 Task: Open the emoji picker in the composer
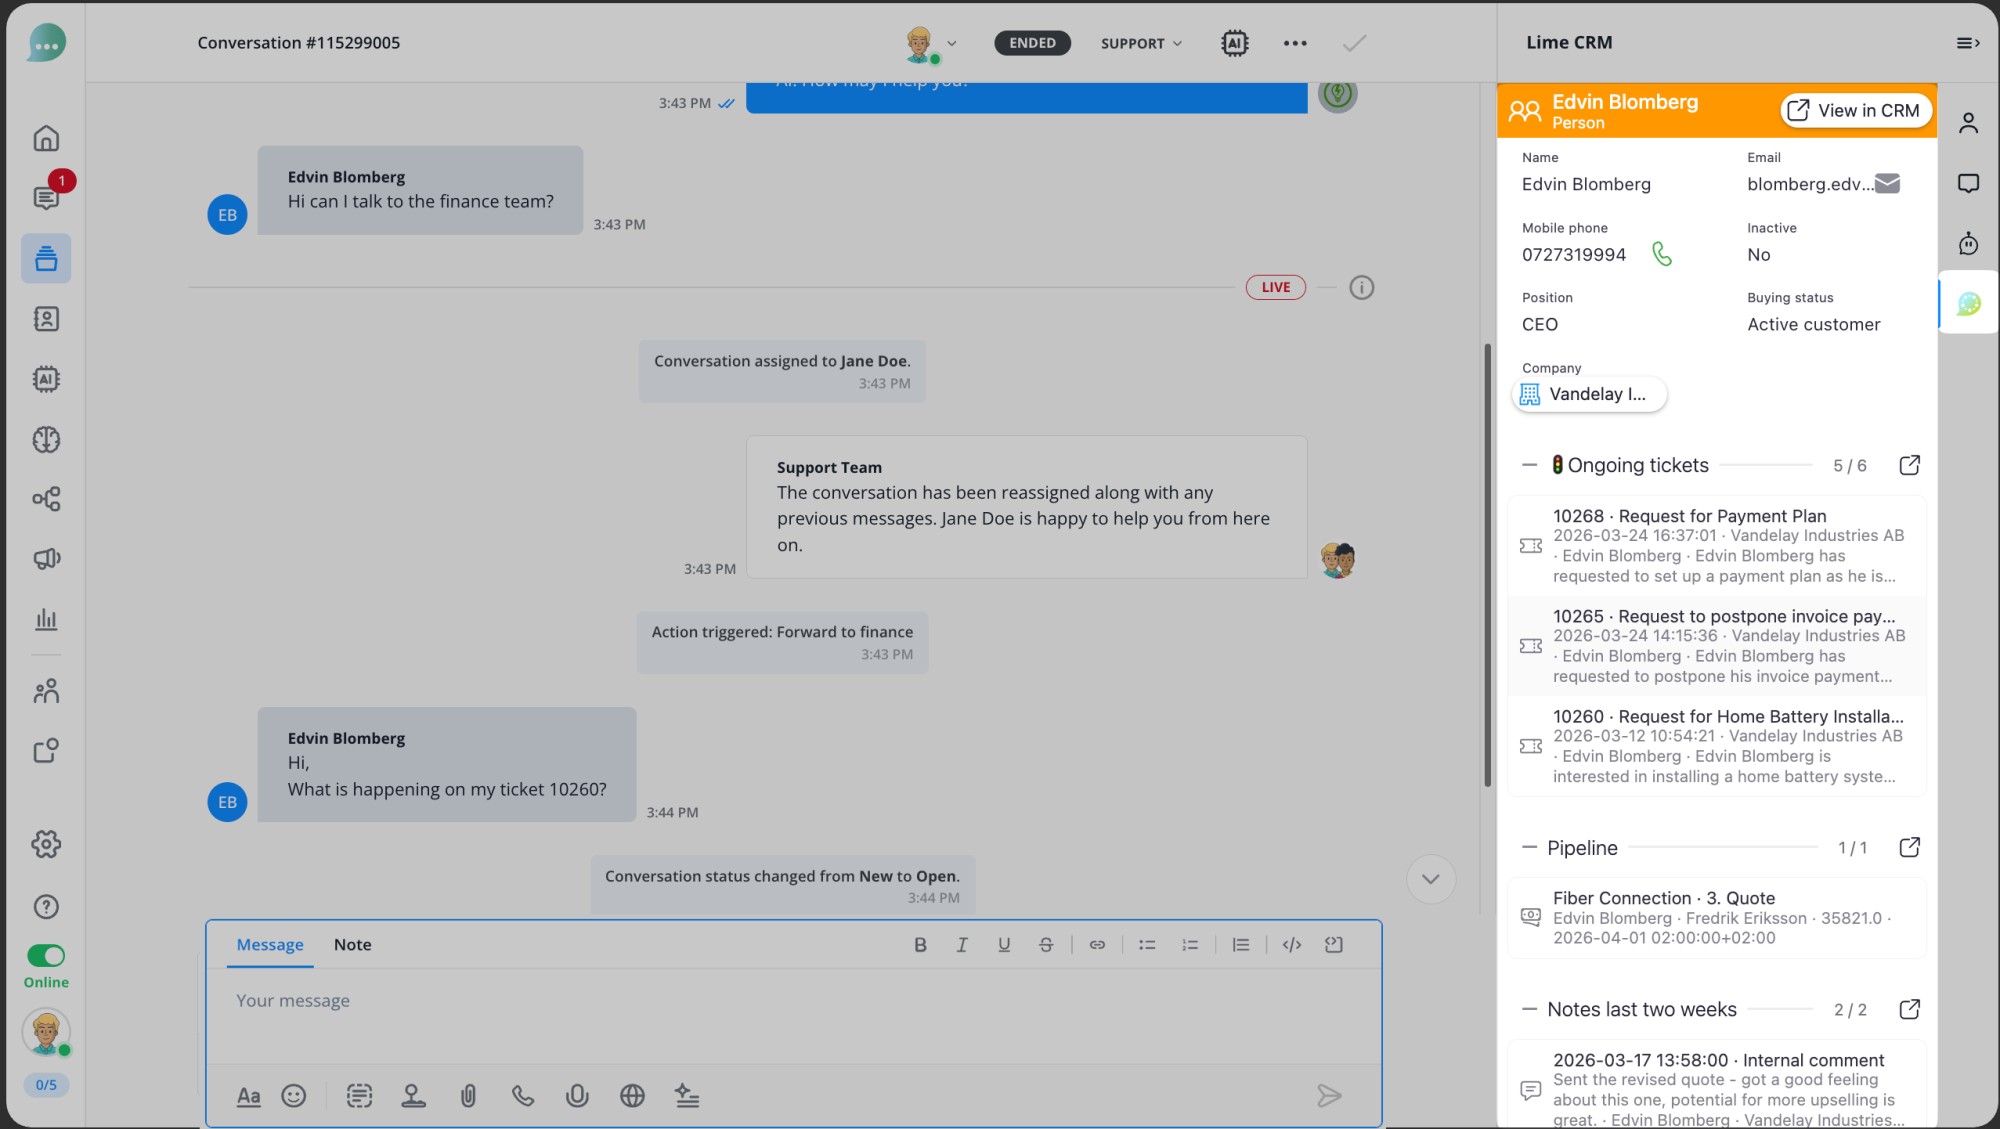click(293, 1096)
